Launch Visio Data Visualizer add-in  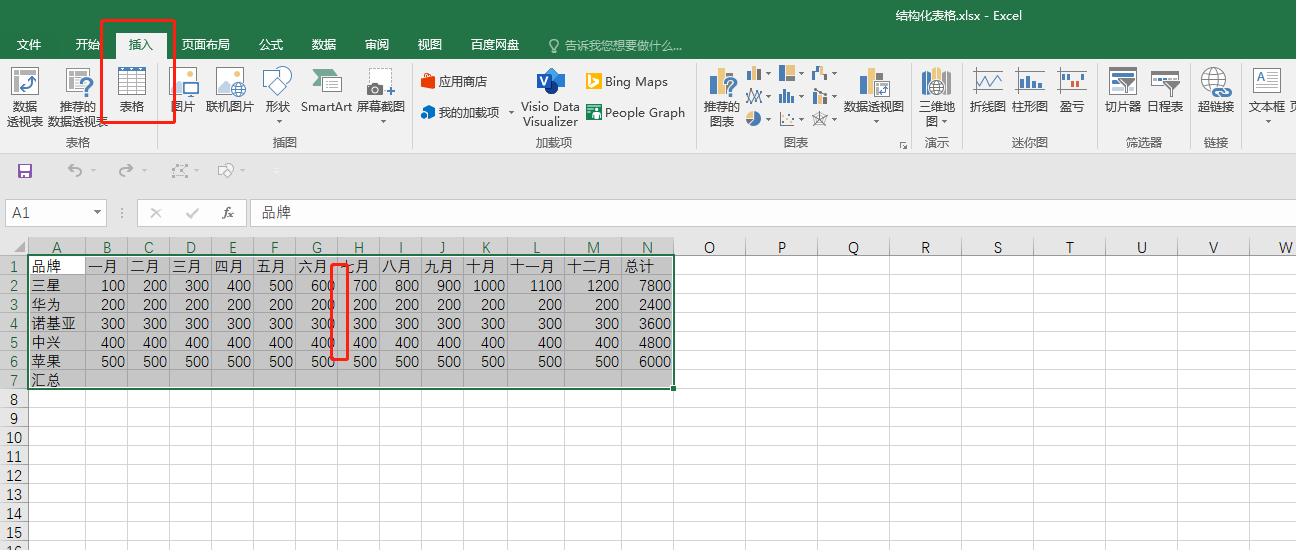click(x=550, y=98)
